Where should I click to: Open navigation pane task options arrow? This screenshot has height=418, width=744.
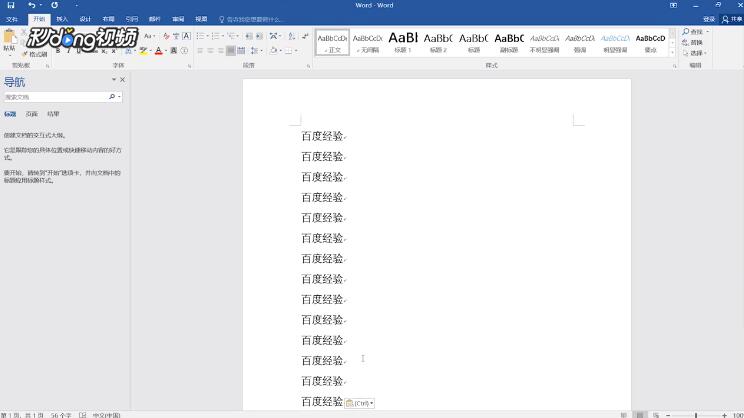[x=114, y=79]
